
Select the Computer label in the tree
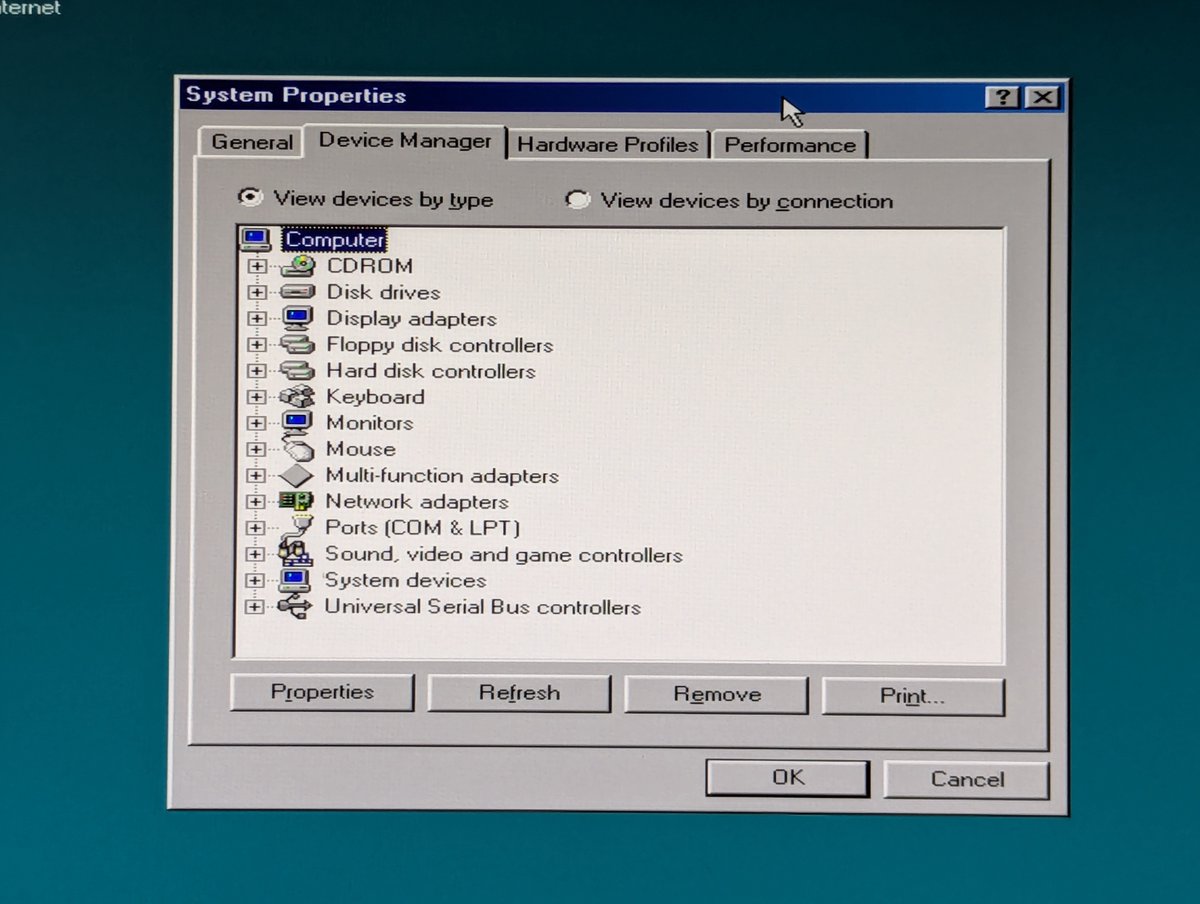coord(334,240)
